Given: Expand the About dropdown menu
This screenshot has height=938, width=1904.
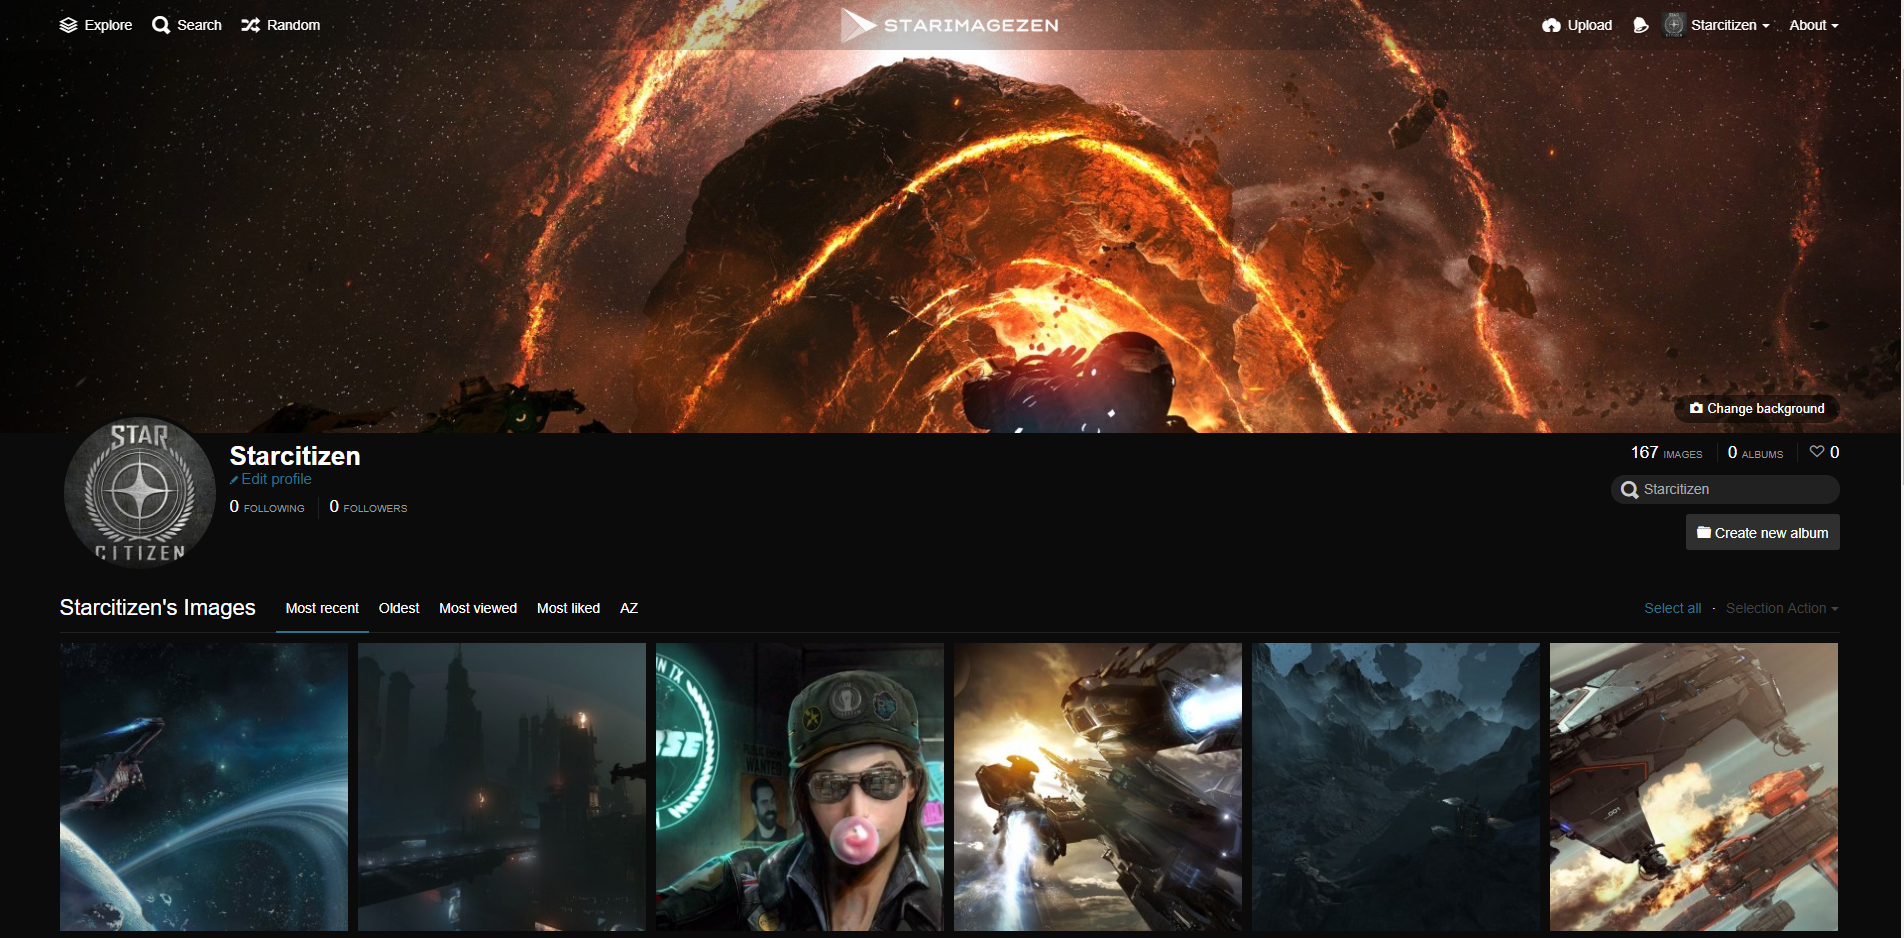Looking at the screenshot, I should (1813, 25).
